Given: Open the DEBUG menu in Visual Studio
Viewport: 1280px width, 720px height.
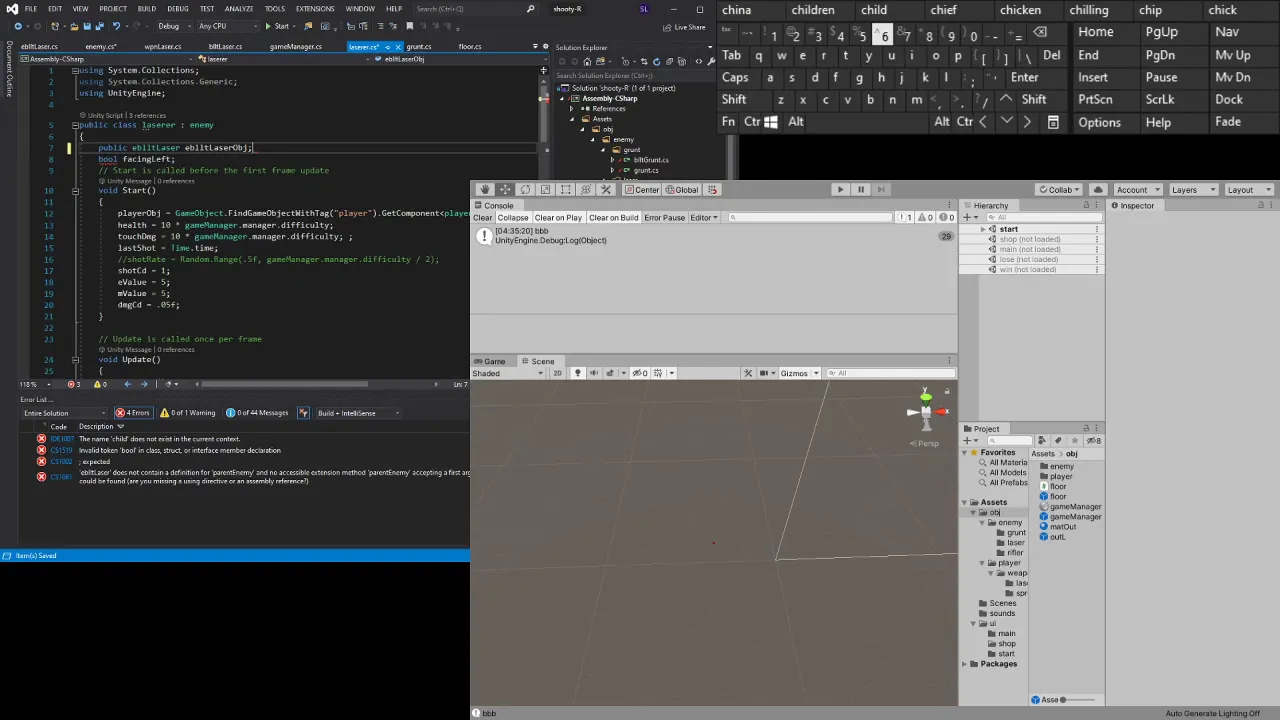Looking at the screenshot, I should pyautogui.click(x=178, y=8).
